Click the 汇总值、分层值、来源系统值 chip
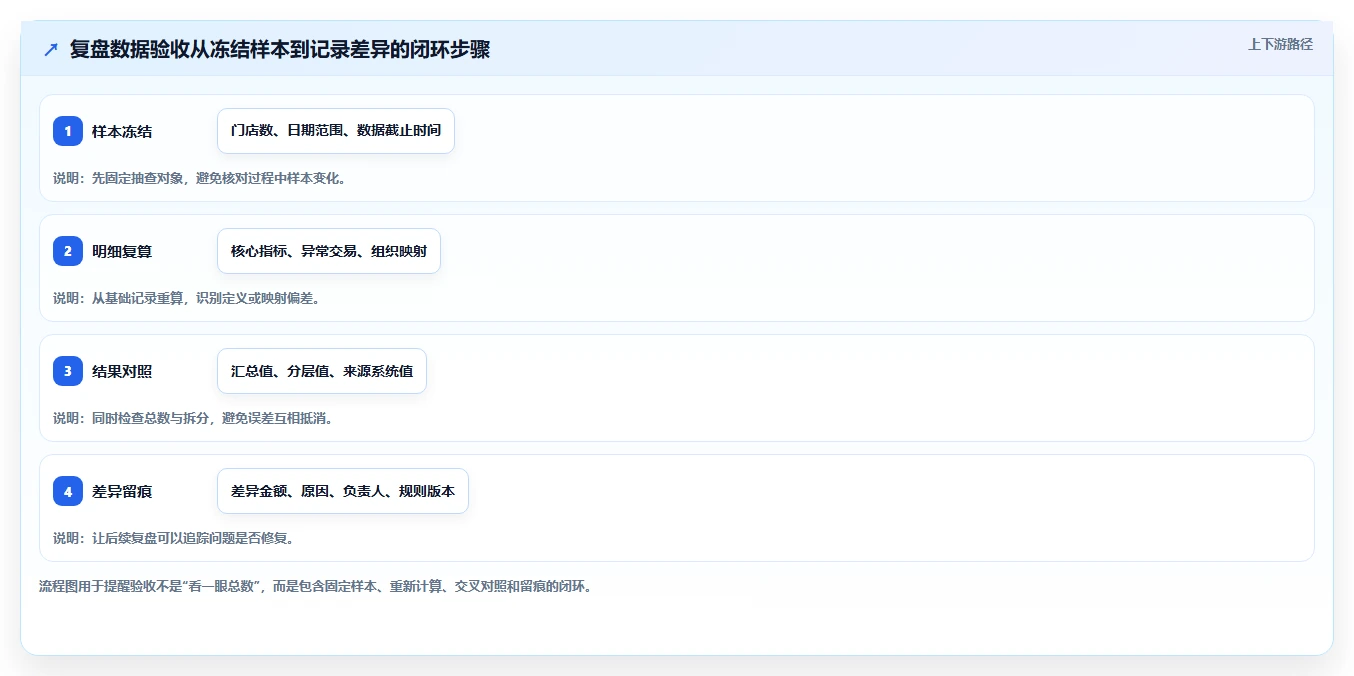Viewport: 1354px width, 676px height. point(322,371)
